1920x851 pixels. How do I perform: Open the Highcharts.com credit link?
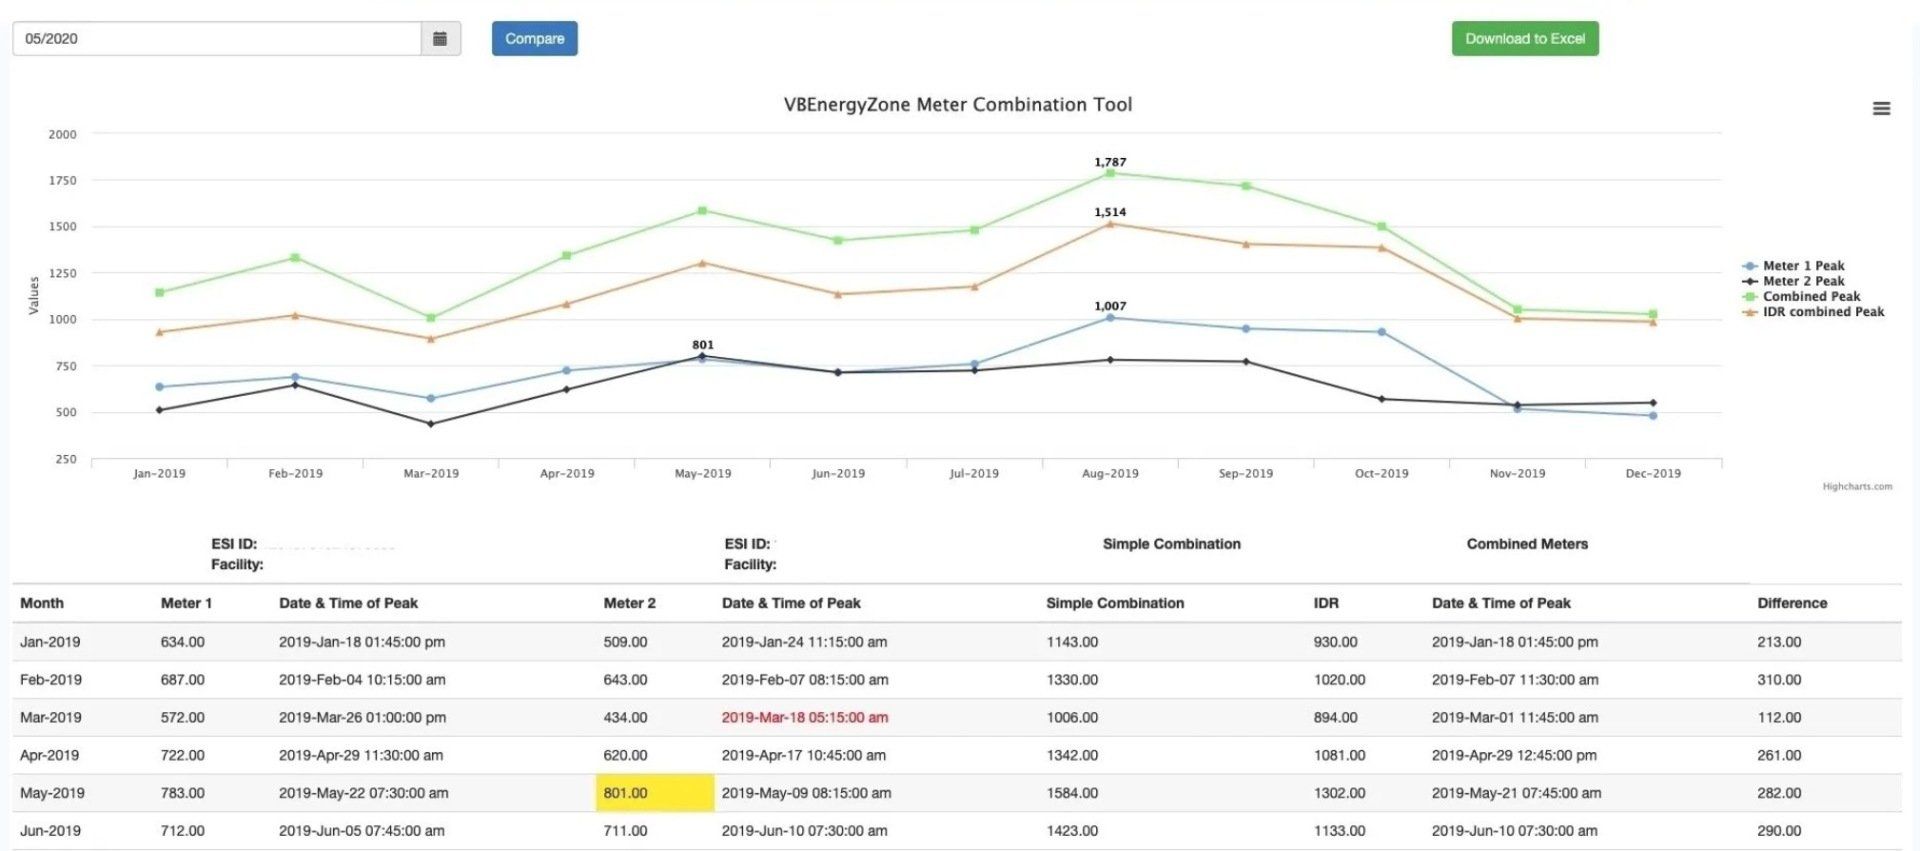(1857, 487)
